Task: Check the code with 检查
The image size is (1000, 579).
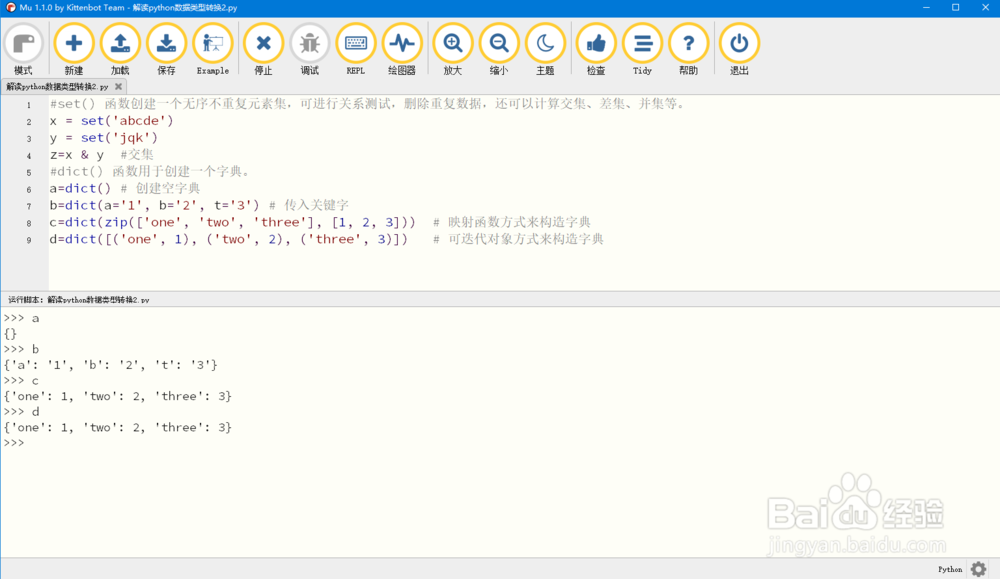Action: point(595,47)
